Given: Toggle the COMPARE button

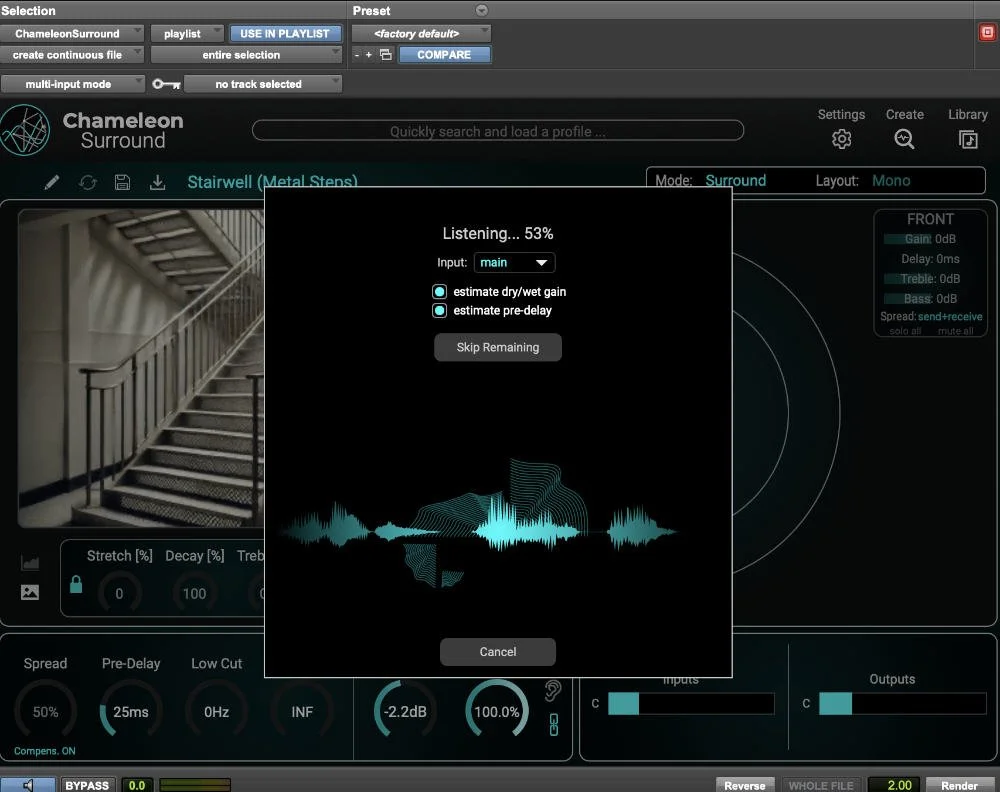Looking at the screenshot, I should [445, 55].
